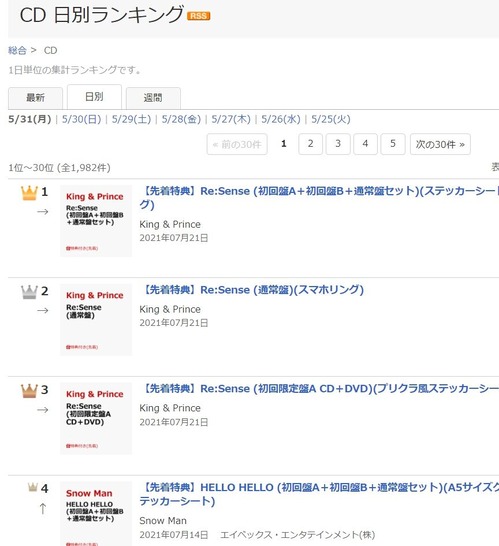
Task: Select the 日別 tab
Action: pos(94,97)
